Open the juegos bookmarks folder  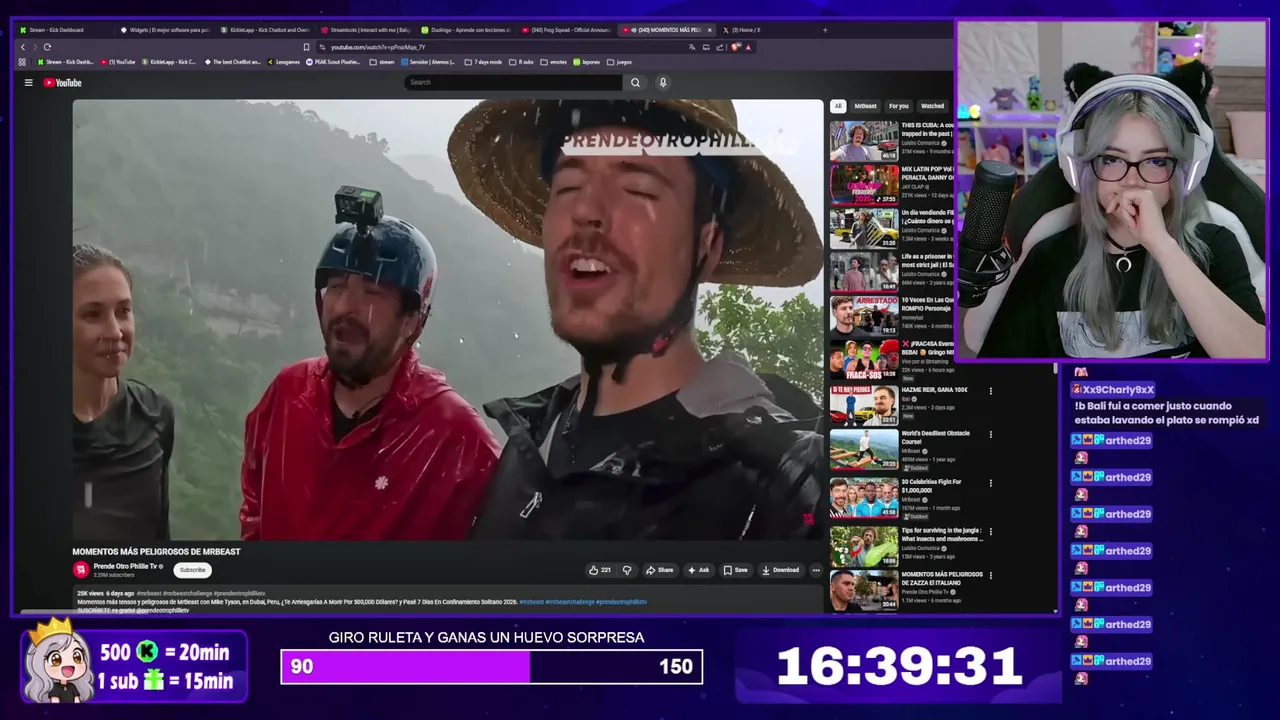point(620,62)
